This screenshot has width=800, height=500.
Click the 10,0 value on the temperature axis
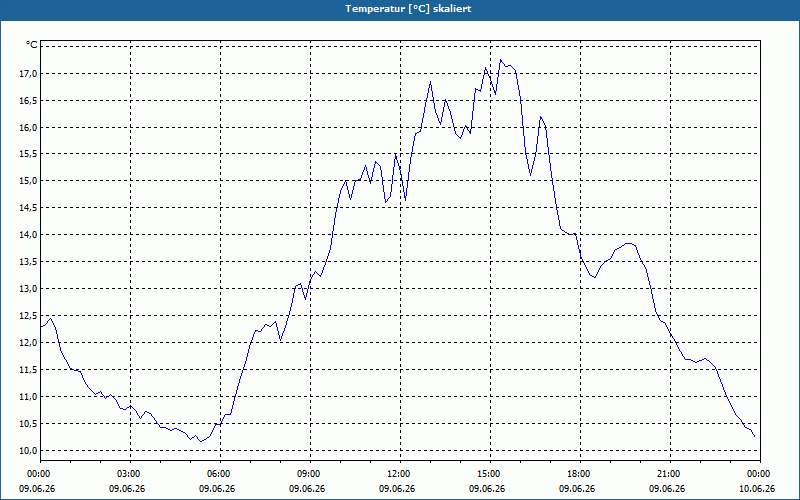pos(29,451)
